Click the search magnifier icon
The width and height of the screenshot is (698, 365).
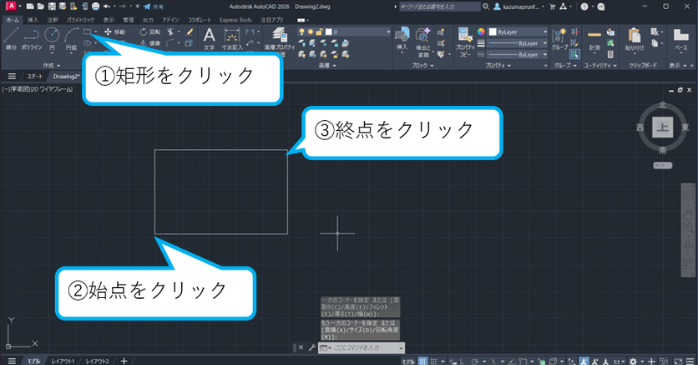486,6
